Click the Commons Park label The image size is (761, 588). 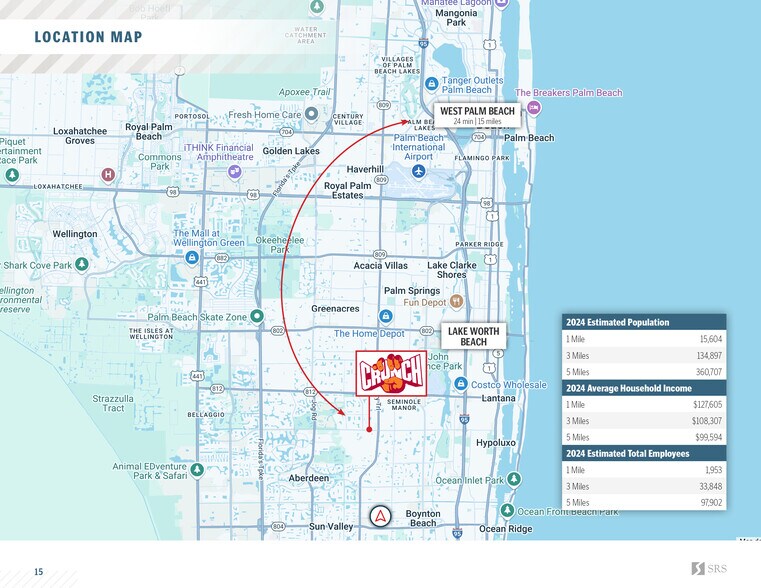pyautogui.click(x=160, y=162)
